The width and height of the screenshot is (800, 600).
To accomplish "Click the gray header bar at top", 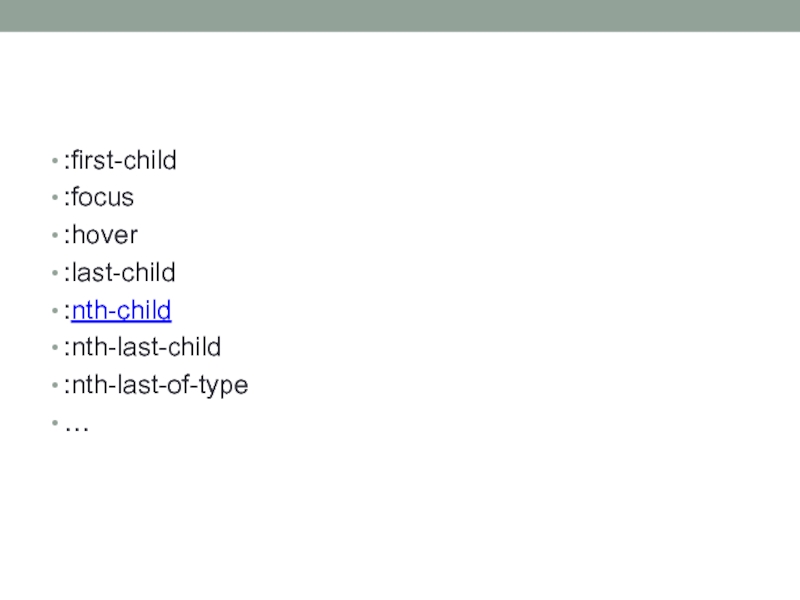I will click(x=400, y=15).
